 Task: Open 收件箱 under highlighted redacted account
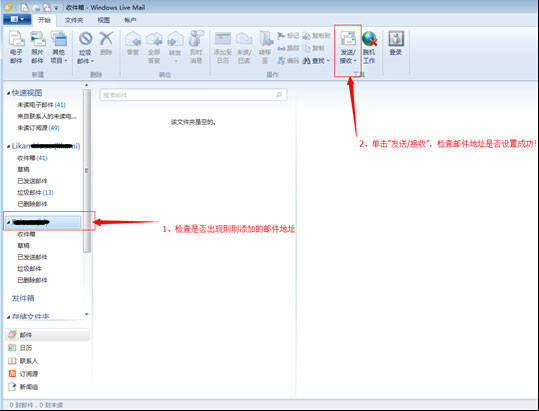(x=26, y=234)
